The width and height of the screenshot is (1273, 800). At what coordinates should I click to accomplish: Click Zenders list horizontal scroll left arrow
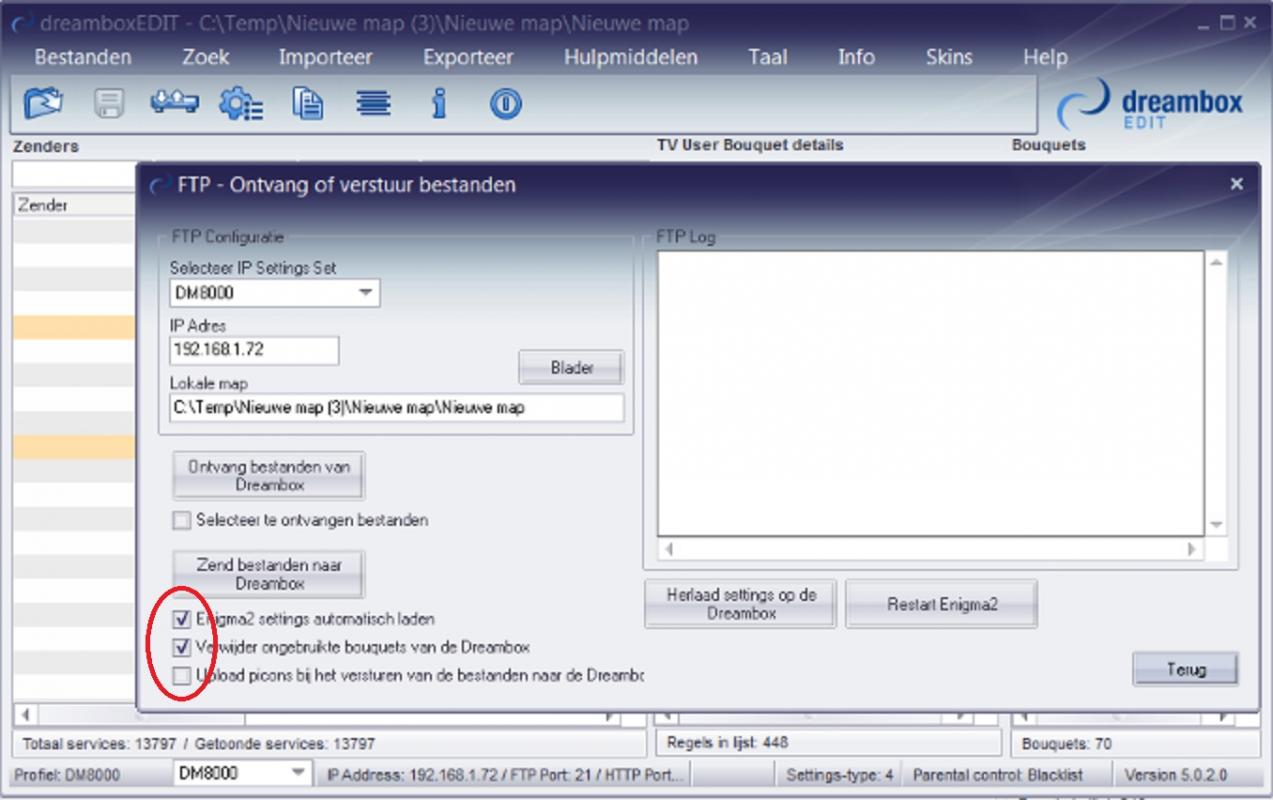click(x=24, y=716)
